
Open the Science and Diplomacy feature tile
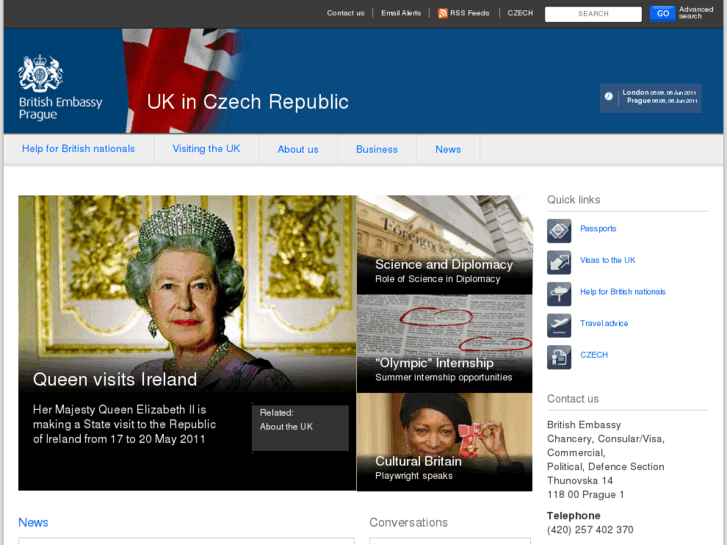[444, 244]
